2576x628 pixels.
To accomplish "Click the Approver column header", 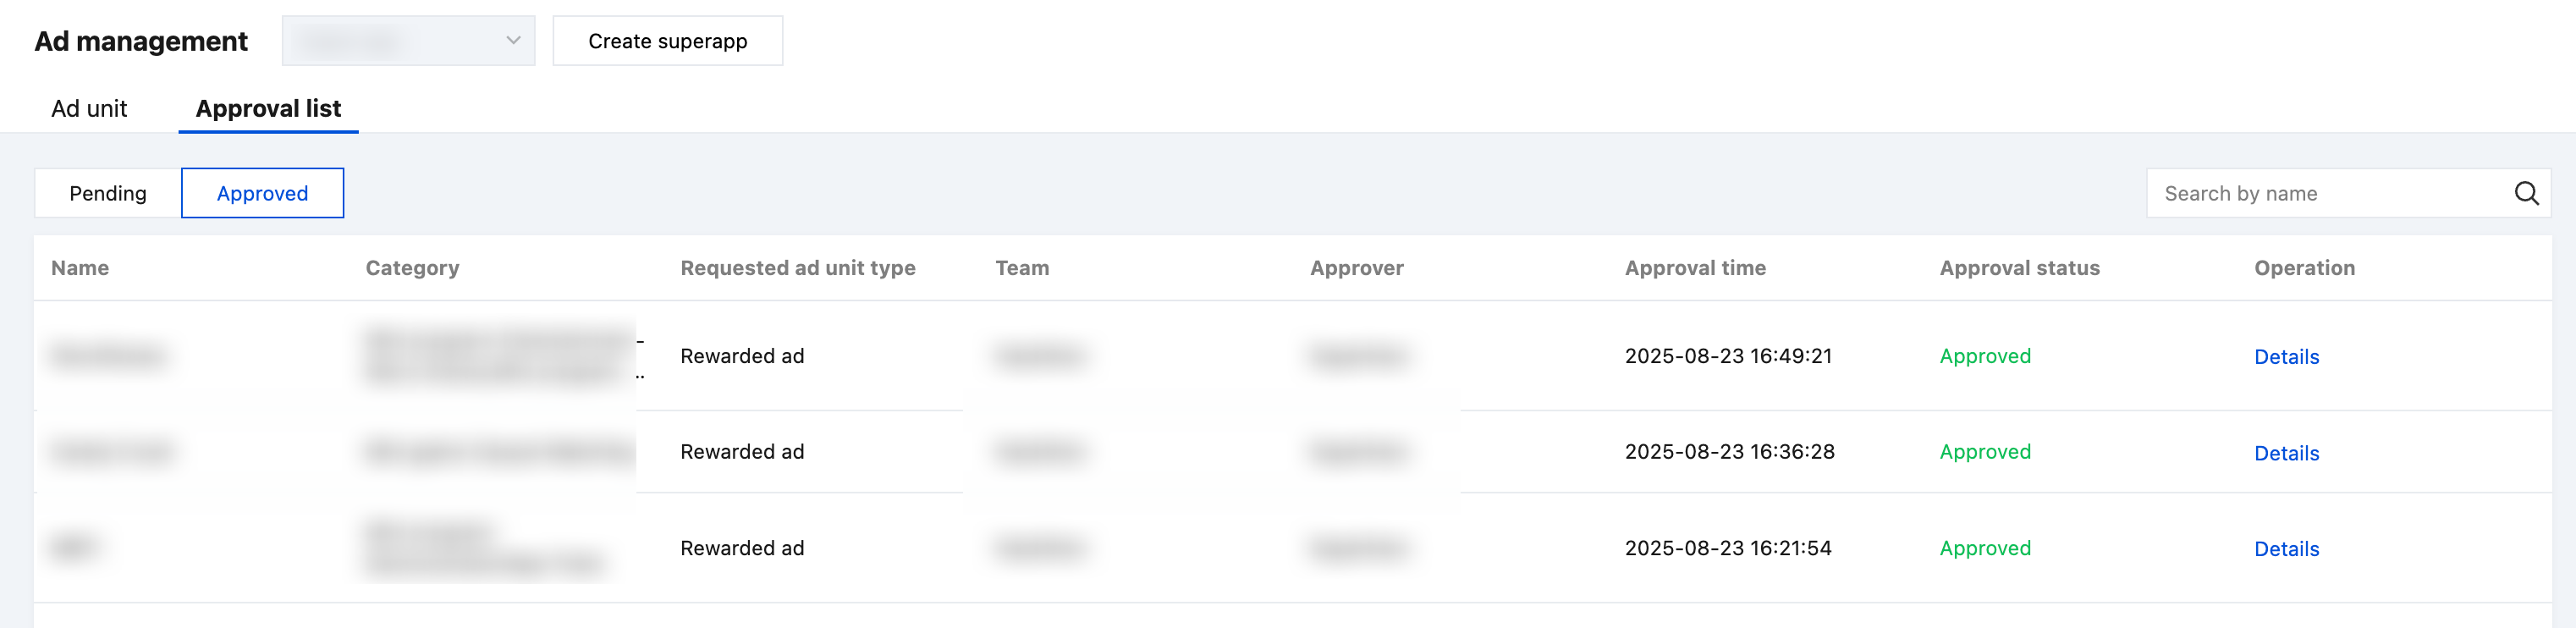I will tap(1356, 268).
